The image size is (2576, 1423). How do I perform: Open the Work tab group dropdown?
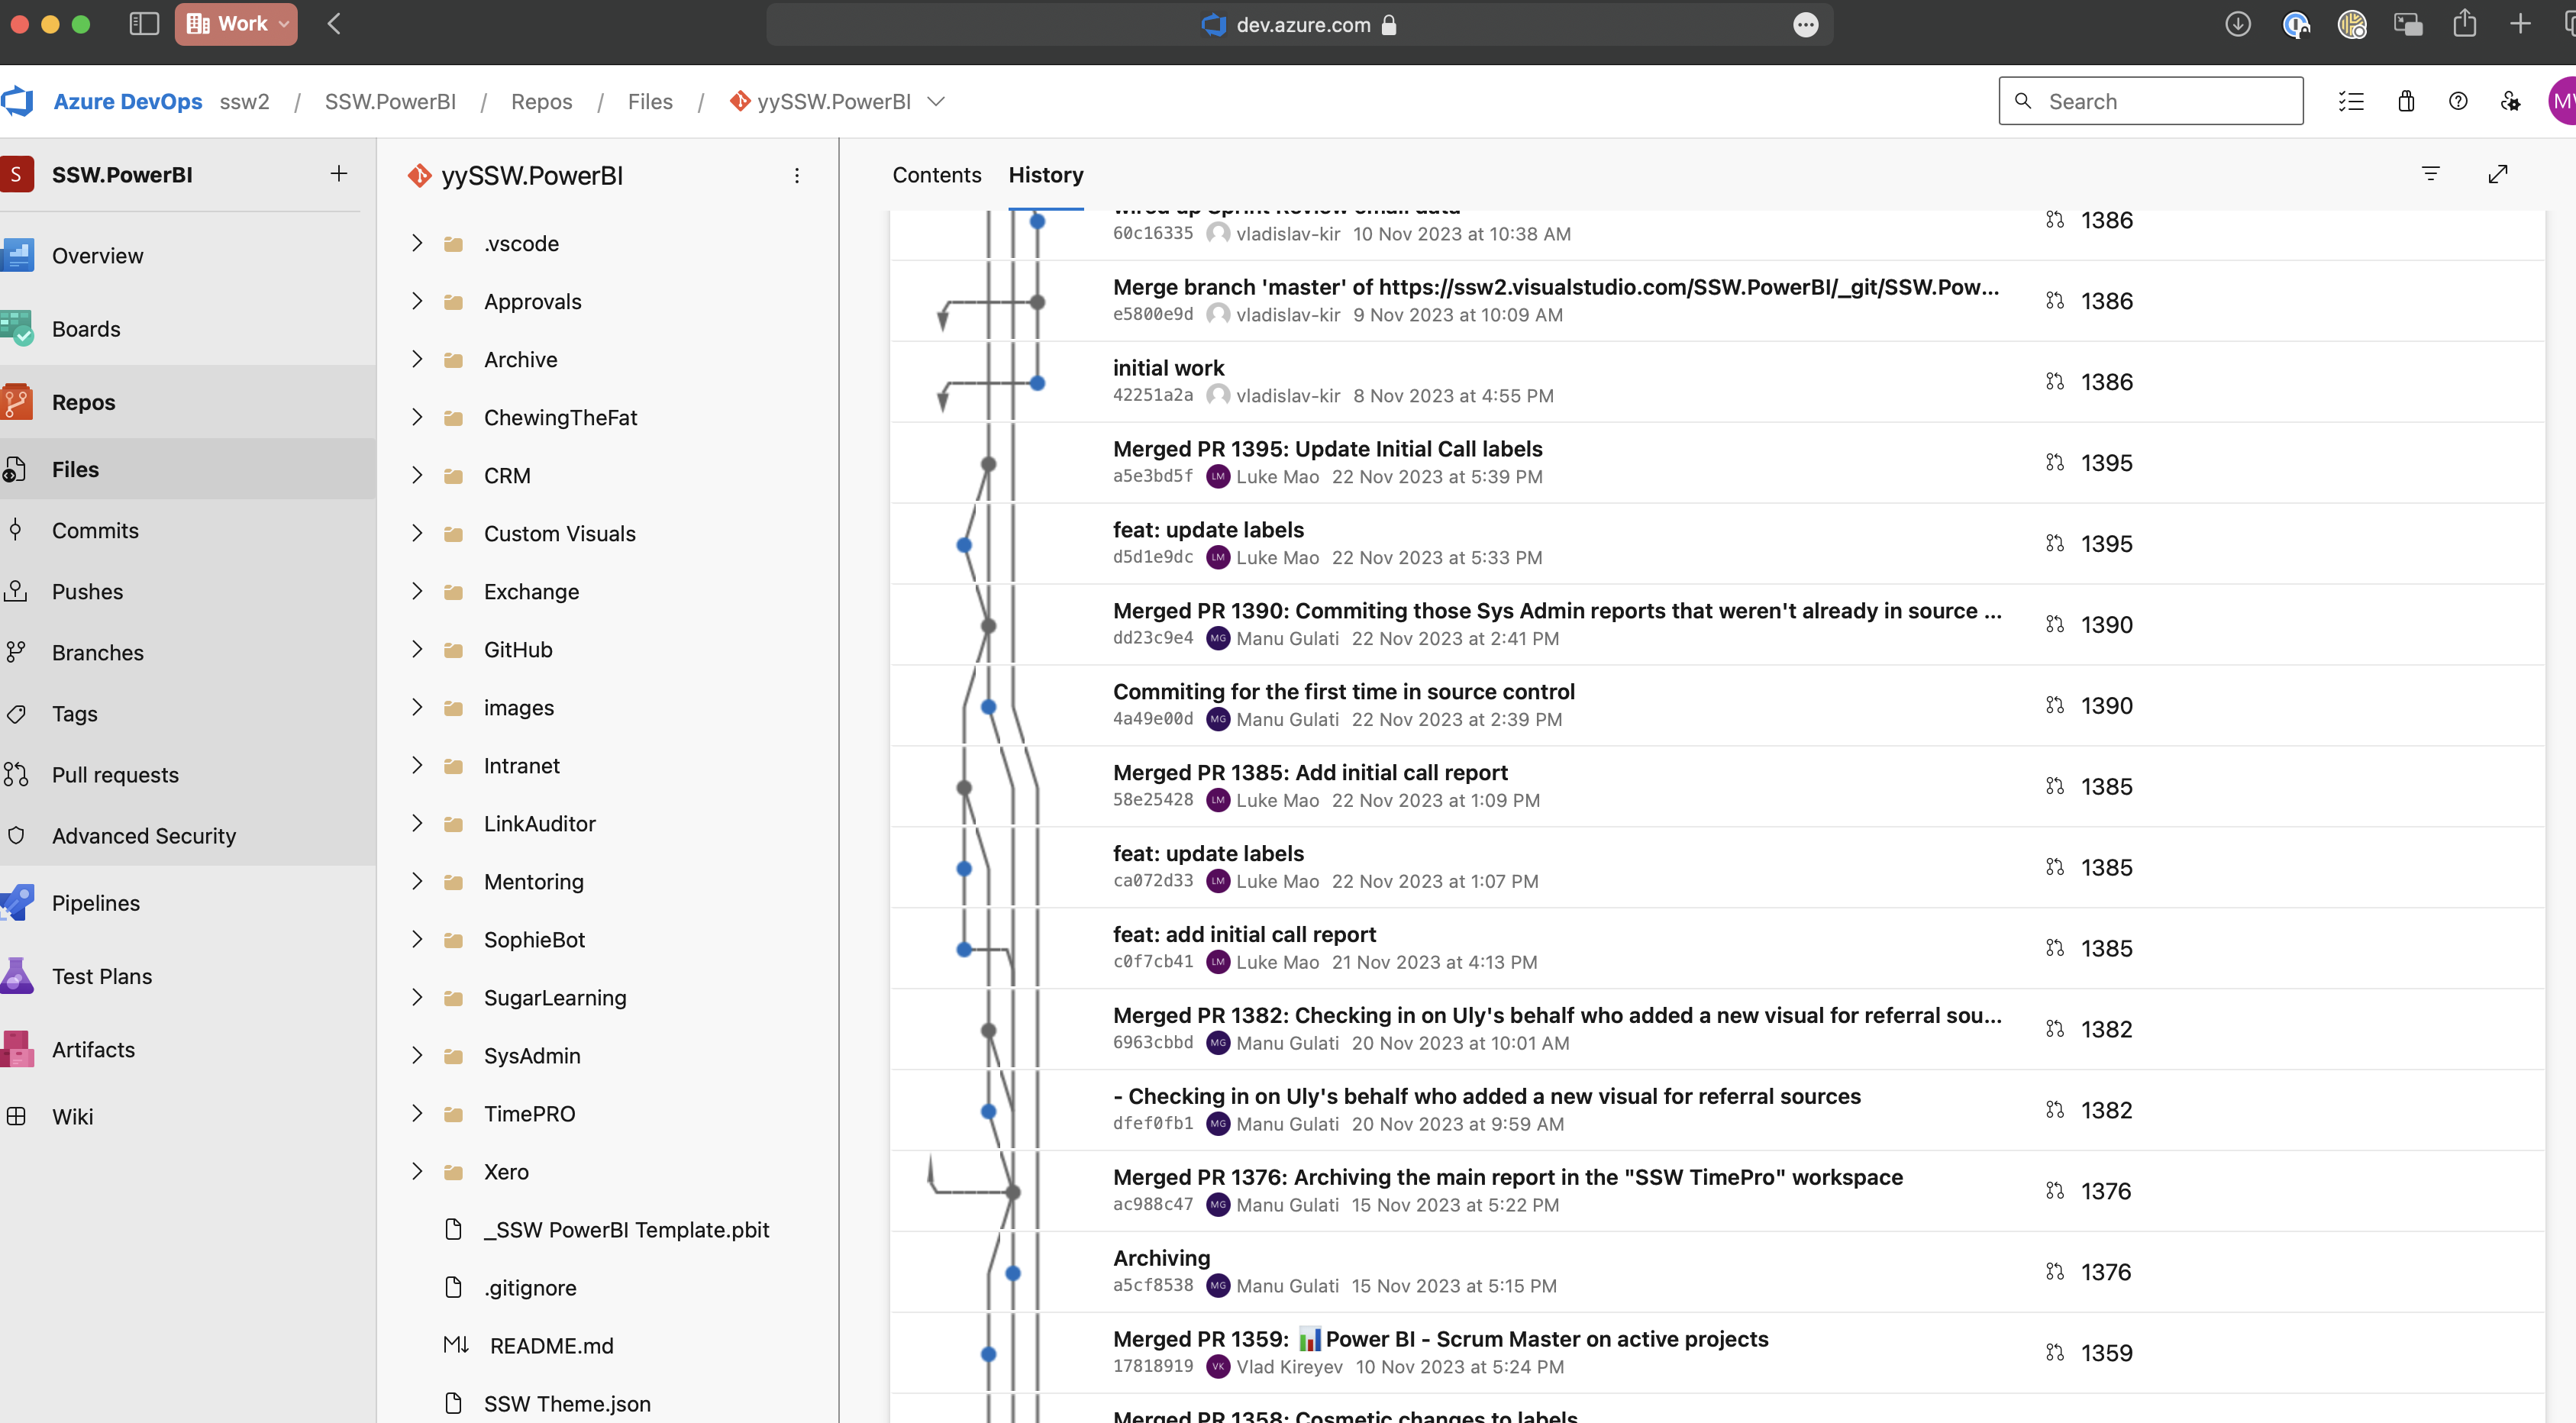click(236, 24)
